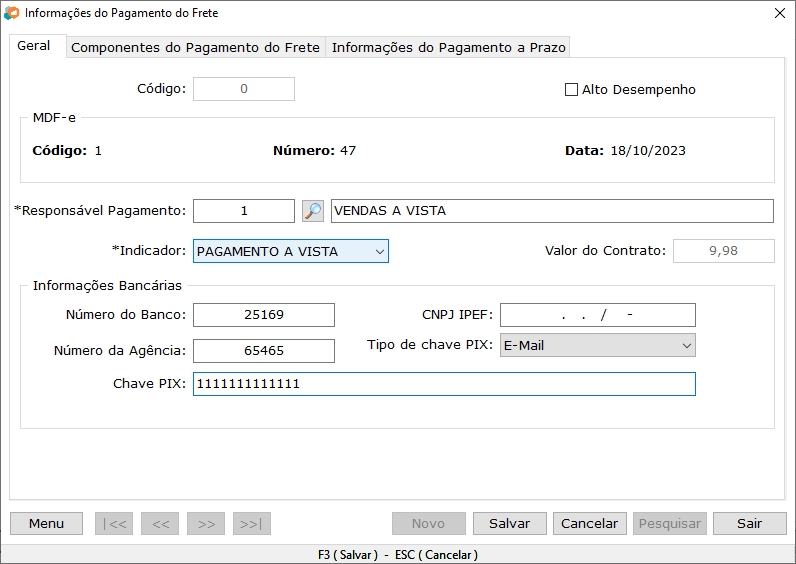Click the Cancelar button

click(x=589, y=523)
